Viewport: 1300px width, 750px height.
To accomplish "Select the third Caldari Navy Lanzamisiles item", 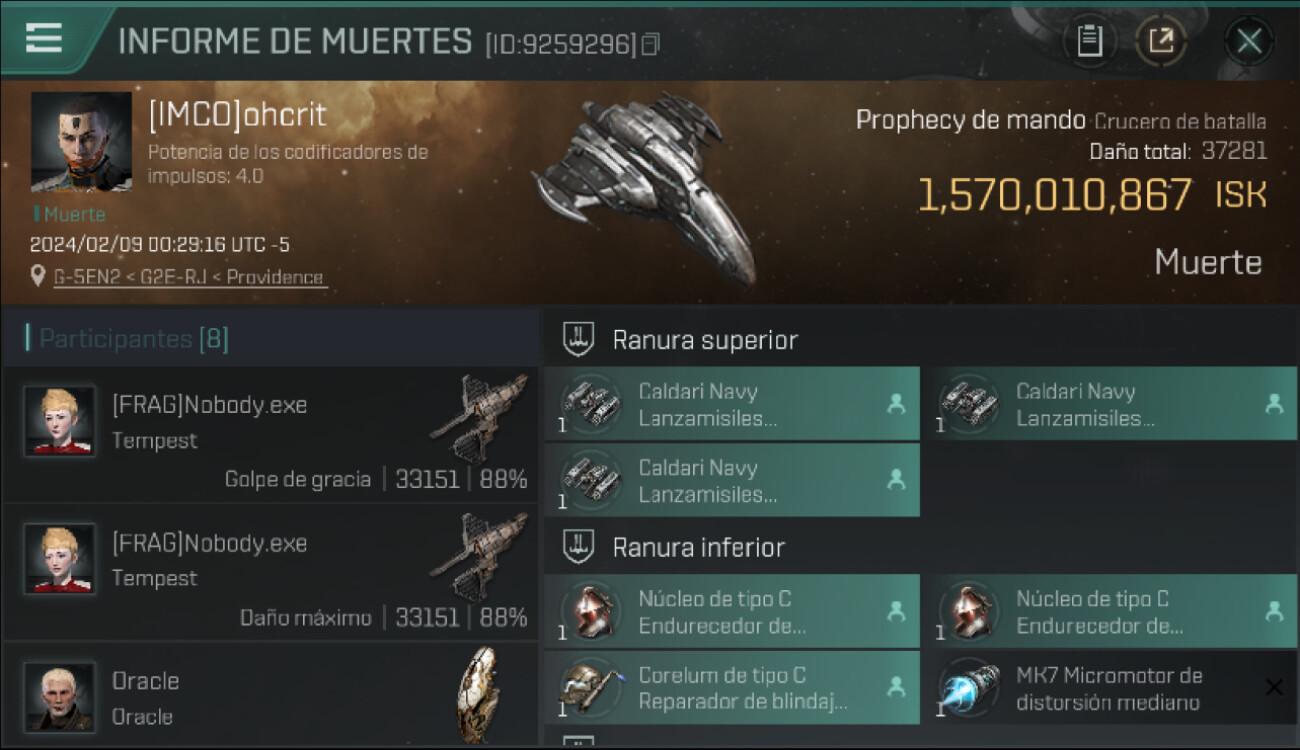I will click(x=732, y=480).
